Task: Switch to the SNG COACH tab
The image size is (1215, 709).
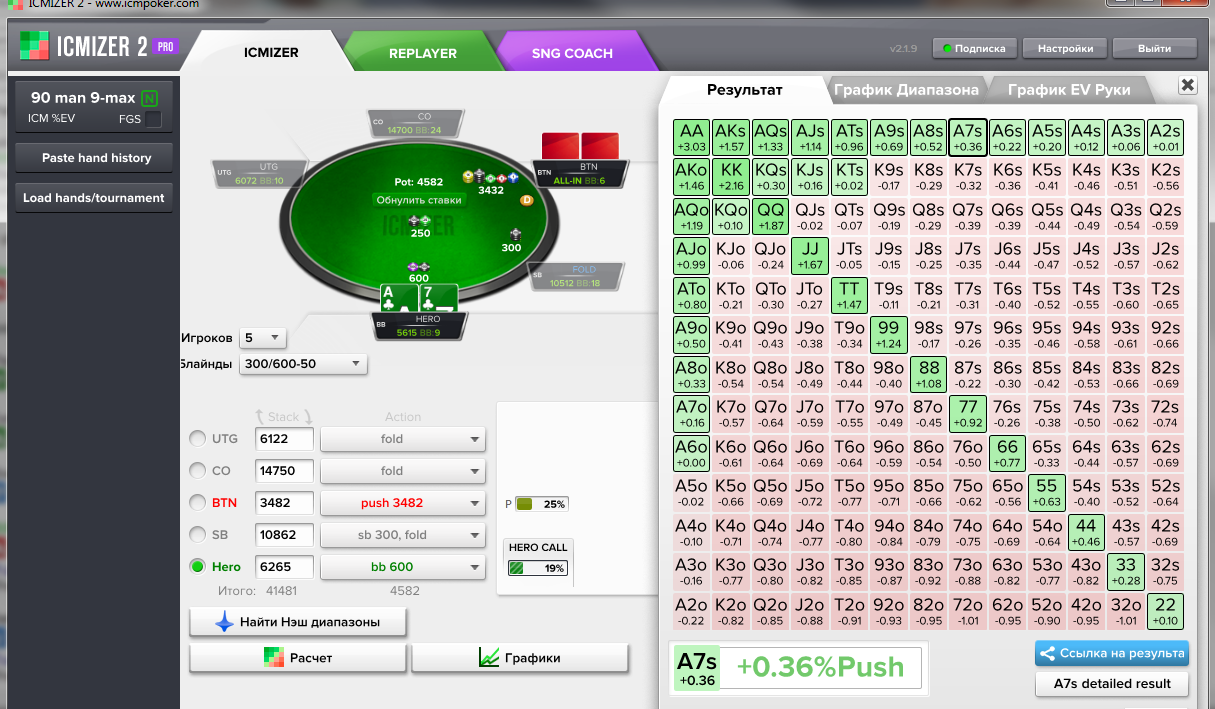Action: click(573, 53)
